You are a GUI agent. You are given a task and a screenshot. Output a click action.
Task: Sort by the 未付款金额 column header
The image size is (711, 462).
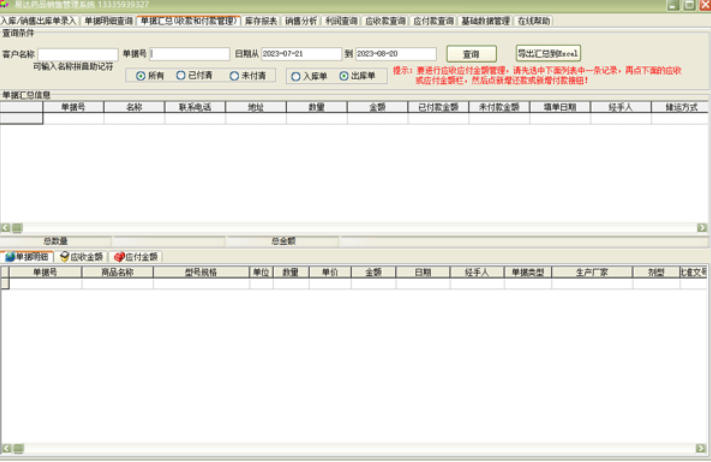coord(499,107)
